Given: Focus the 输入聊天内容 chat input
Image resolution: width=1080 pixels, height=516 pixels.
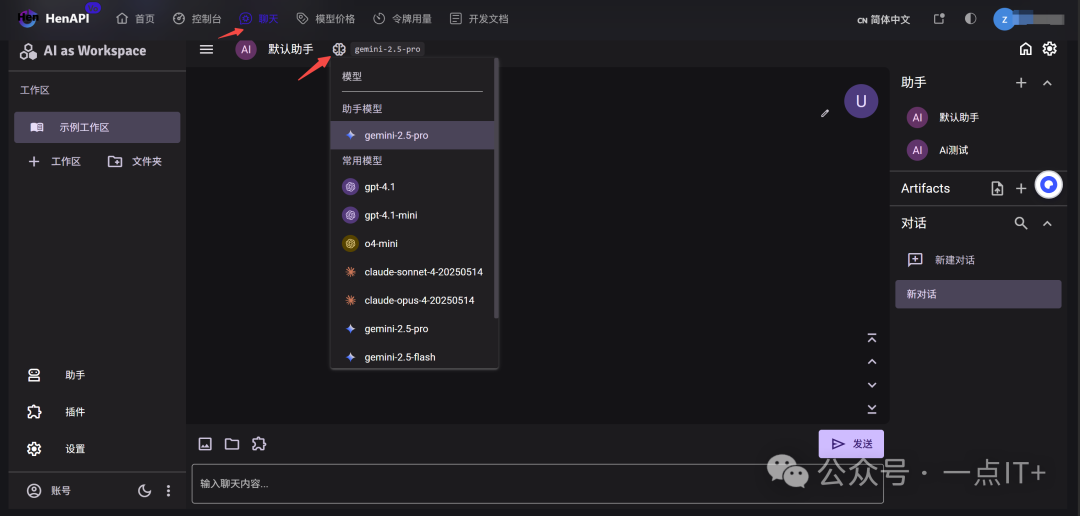Looking at the screenshot, I should click(537, 484).
